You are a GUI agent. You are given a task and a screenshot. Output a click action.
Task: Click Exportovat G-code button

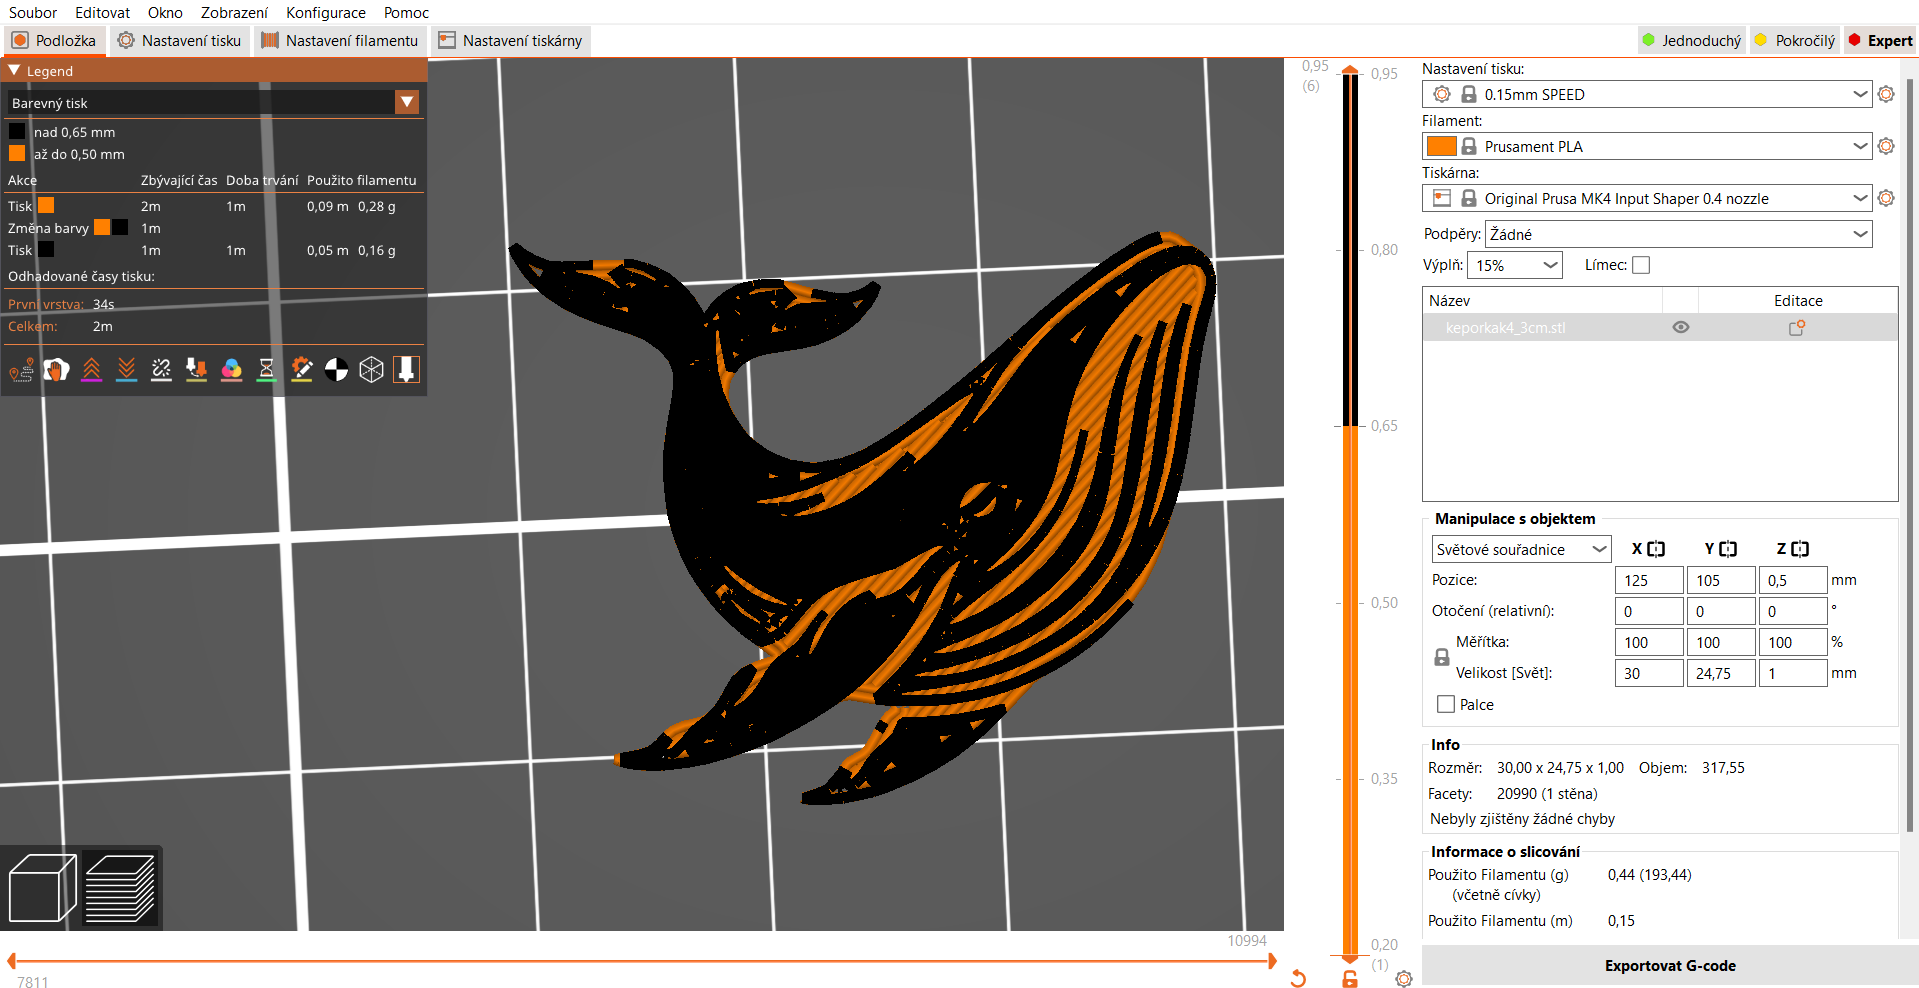(1670, 966)
